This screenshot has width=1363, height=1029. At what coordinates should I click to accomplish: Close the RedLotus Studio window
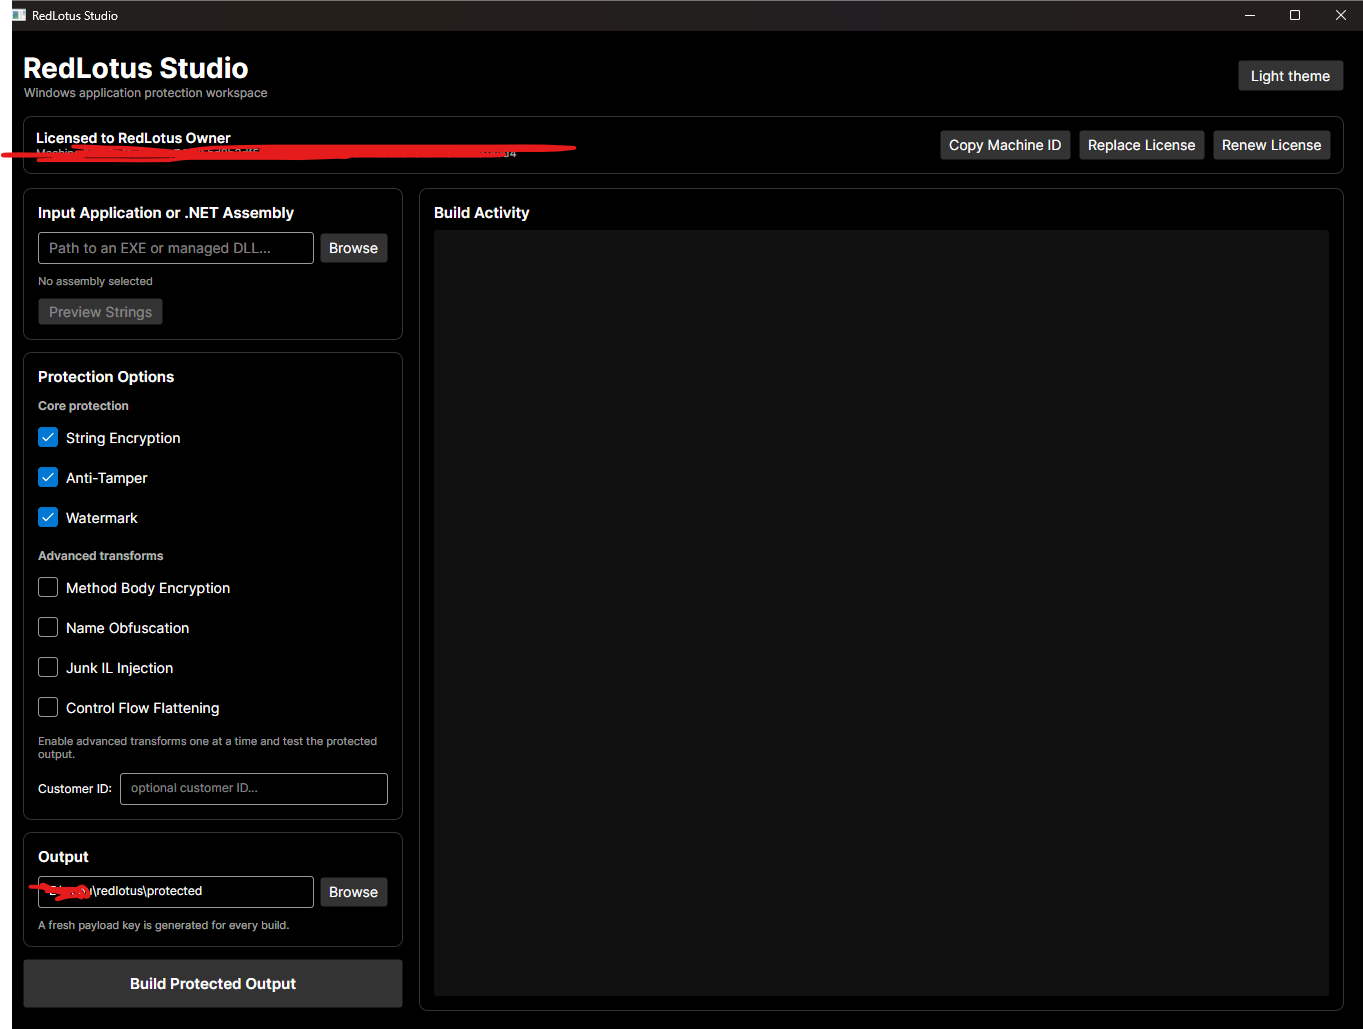(x=1341, y=15)
